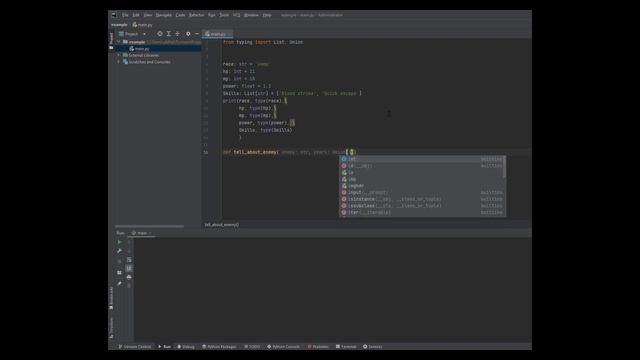
Task: Choose 'issubclass' completion suggestion
Action: 422,206
